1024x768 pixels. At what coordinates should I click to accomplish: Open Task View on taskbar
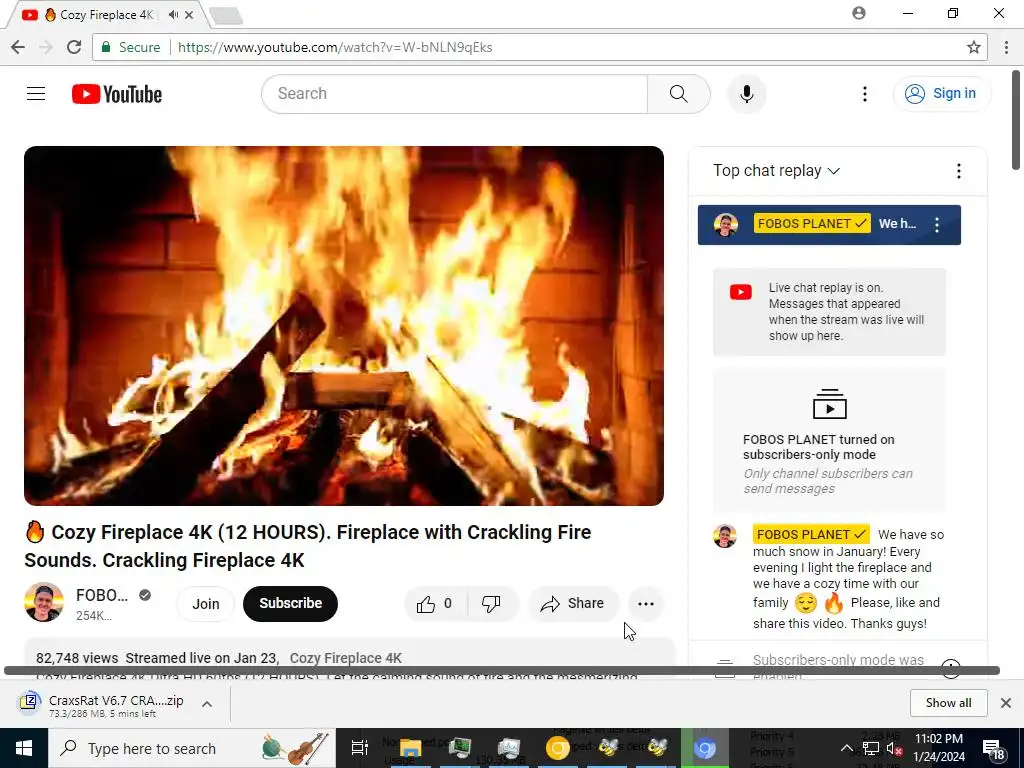[360, 748]
